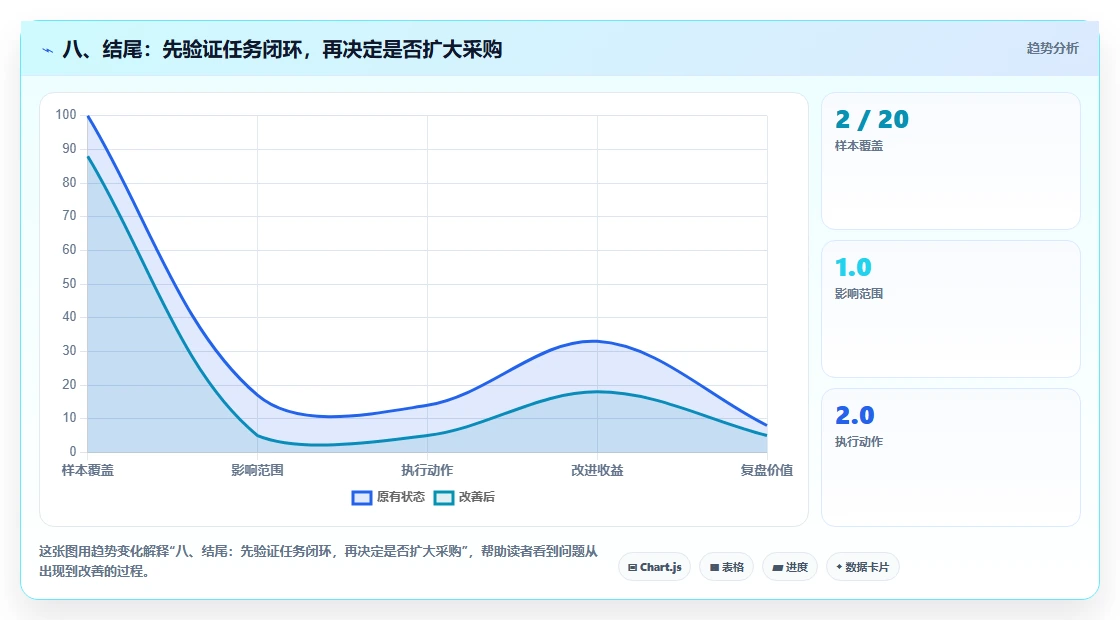1120x620 pixels.
Task: Click the 改进收益 x-axis label
Action: 597,470
